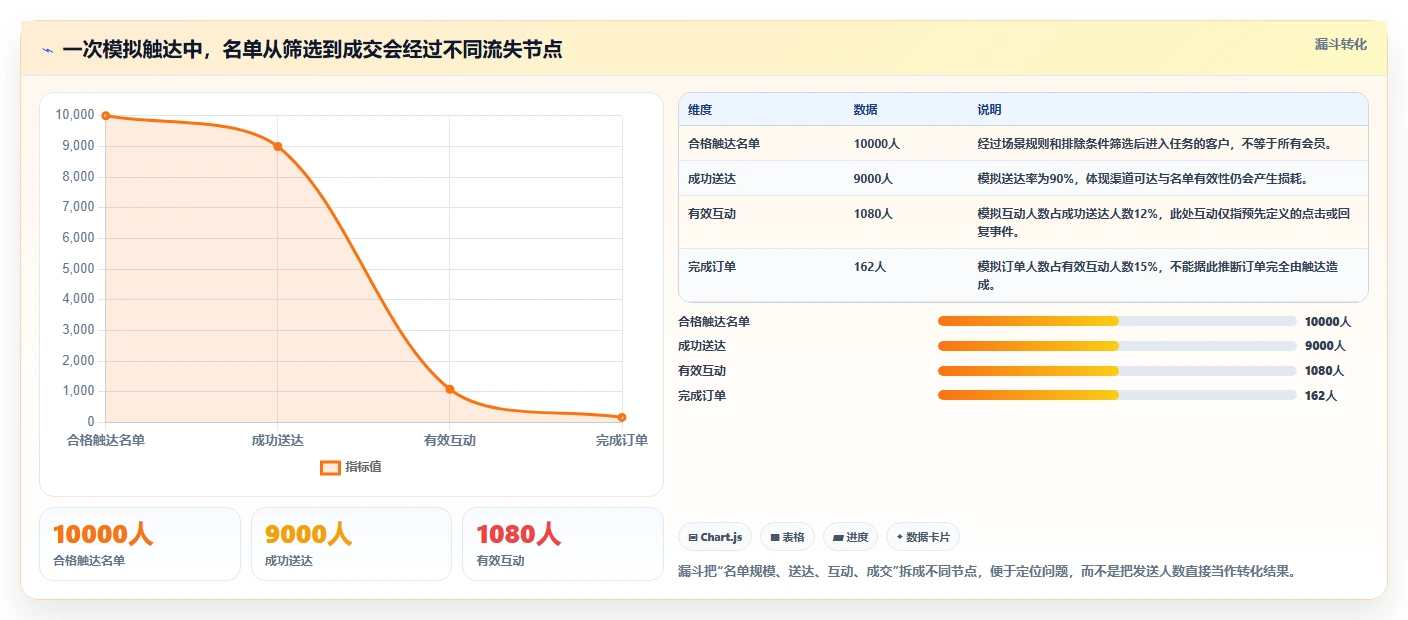
Task: Click the 成功送达 cell in the table
Action: [x=712, y=179]
